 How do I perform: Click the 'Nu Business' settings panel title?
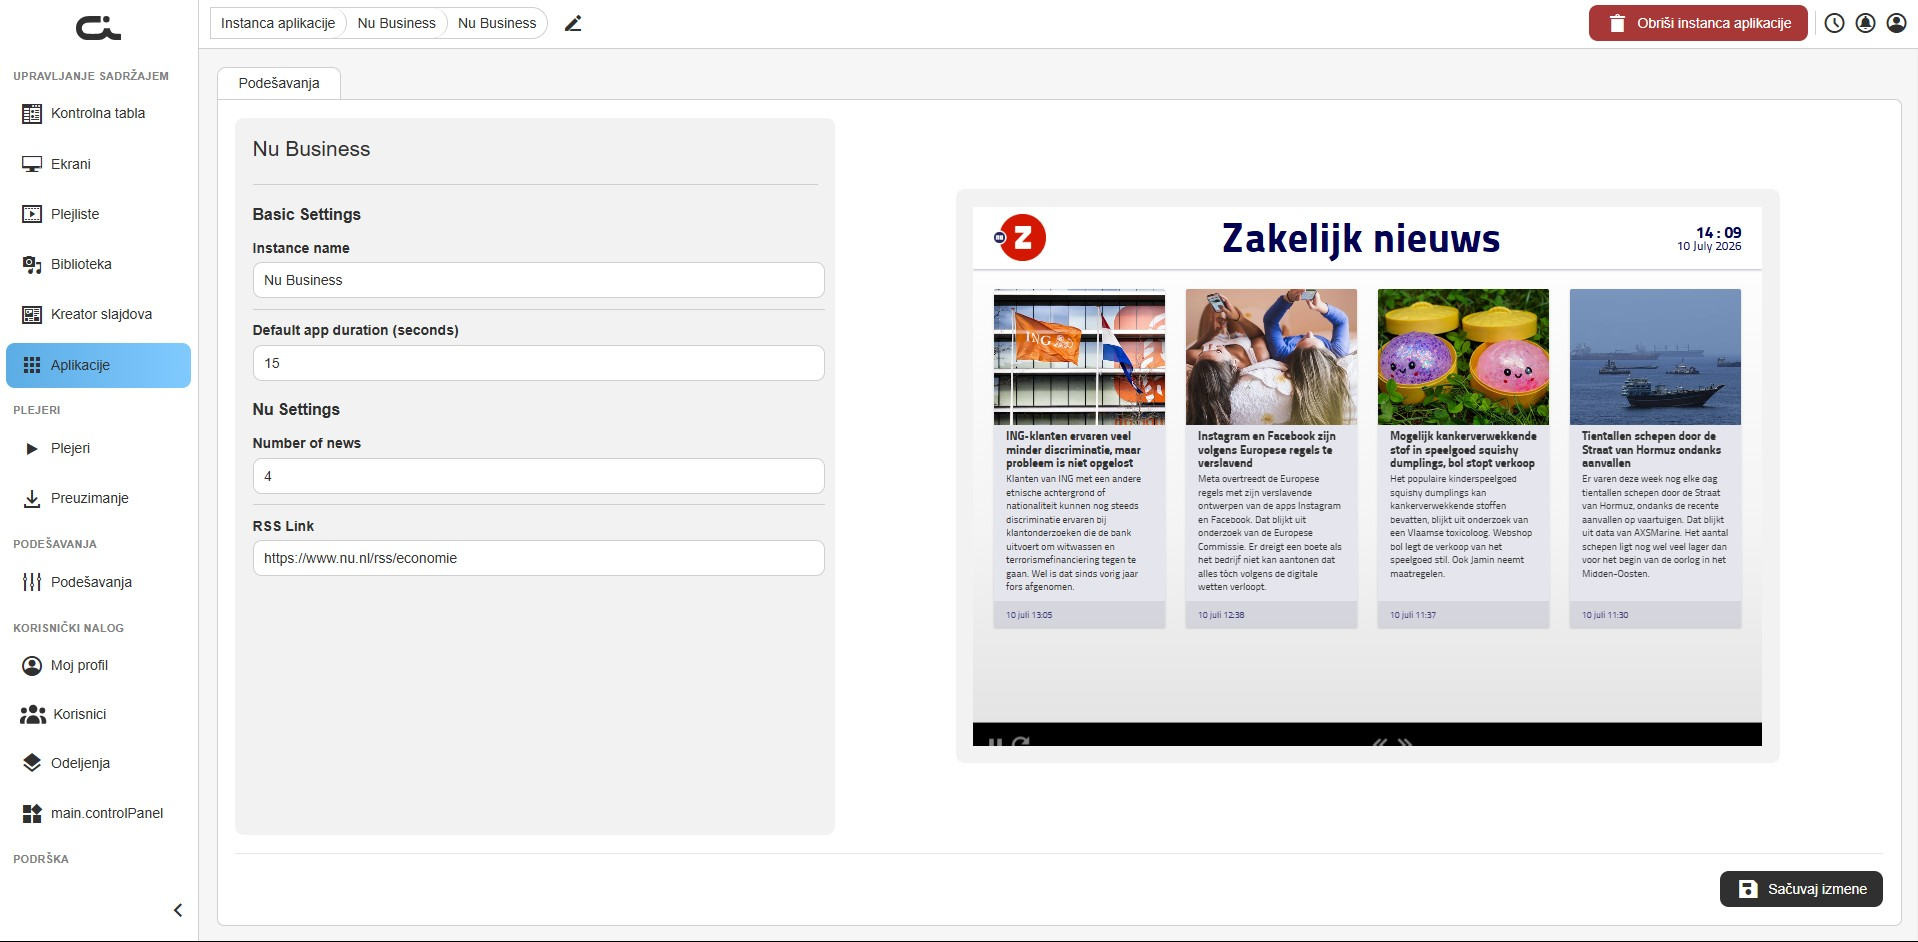311,149
